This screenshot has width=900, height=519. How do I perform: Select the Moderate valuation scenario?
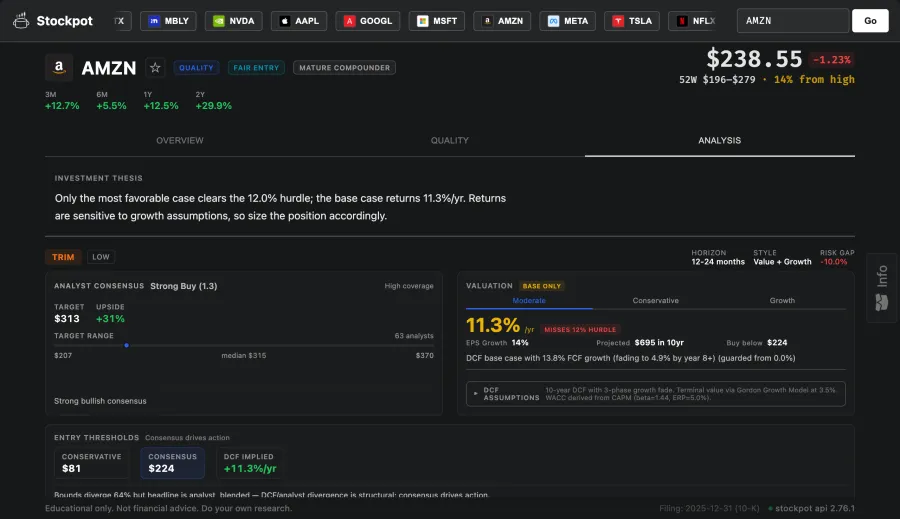pyautogui.click(x=529, y=301)
